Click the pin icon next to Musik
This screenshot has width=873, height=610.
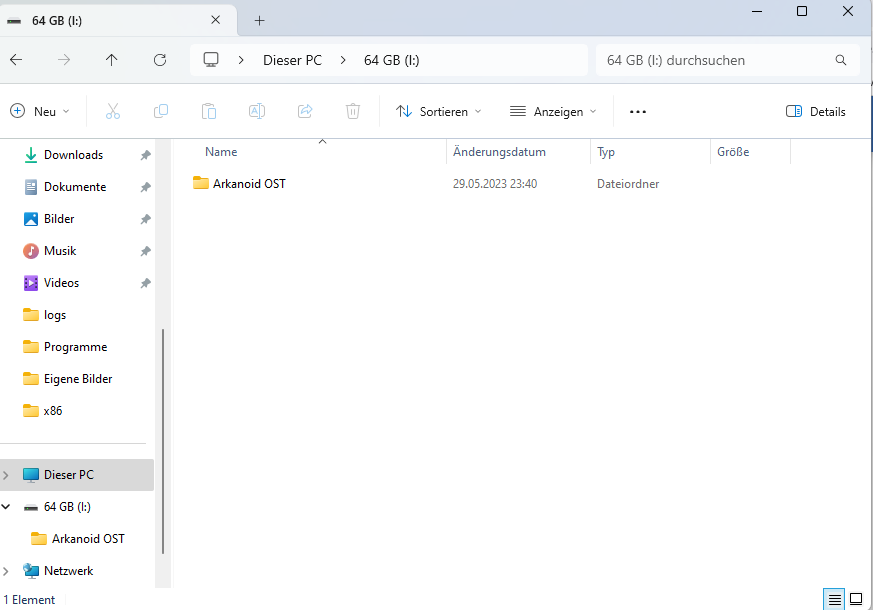click(145, 251)
